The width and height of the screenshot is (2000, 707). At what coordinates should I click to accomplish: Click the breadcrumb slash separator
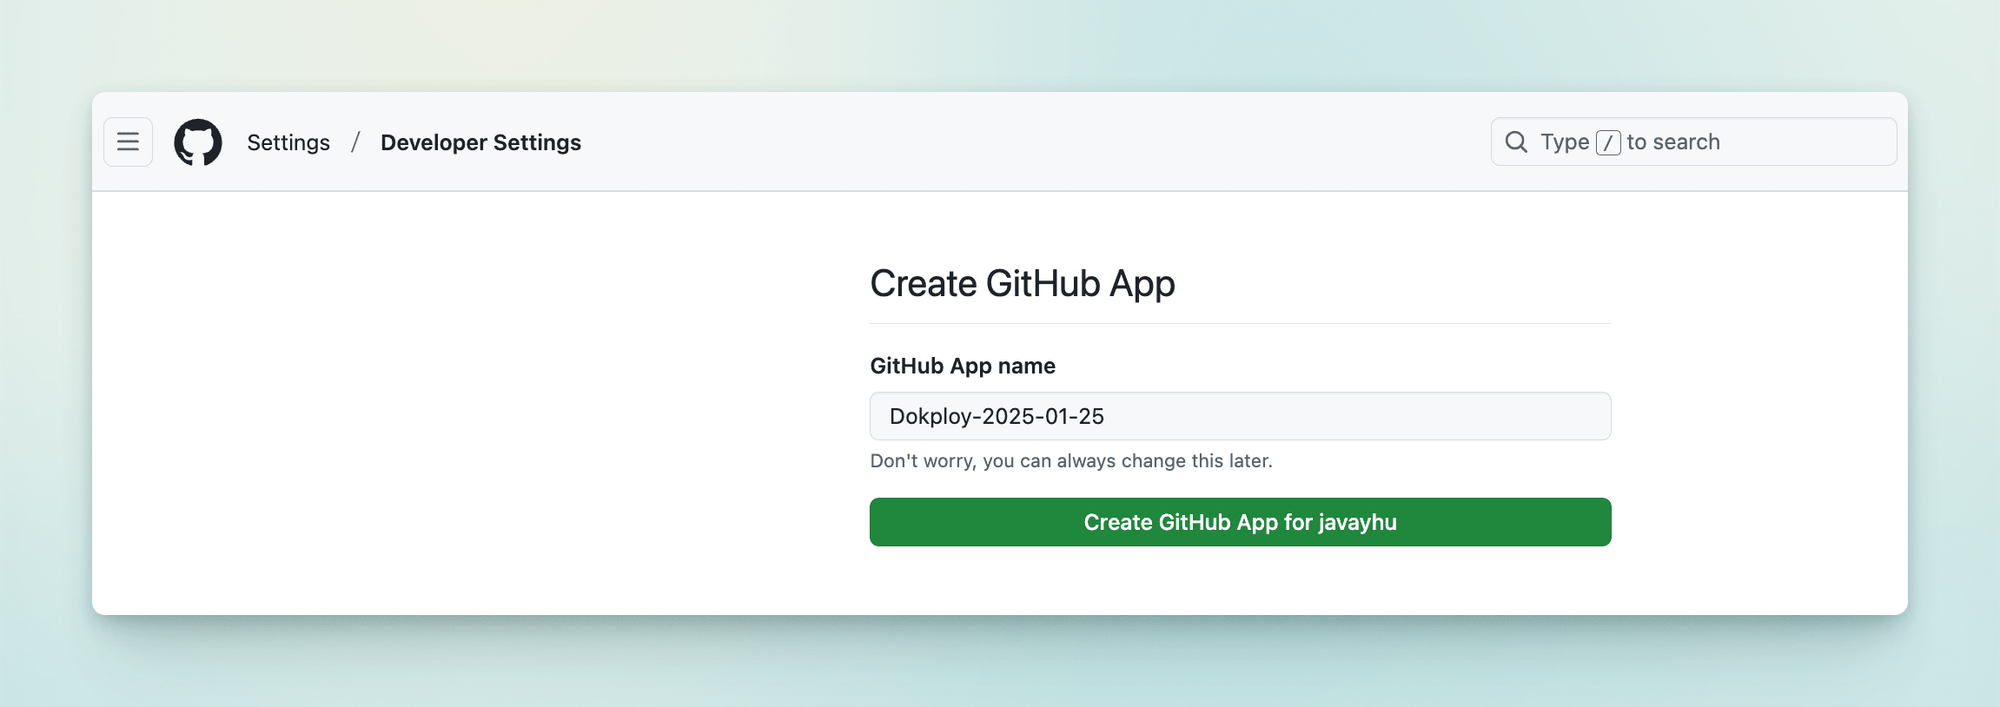[355, 143]
